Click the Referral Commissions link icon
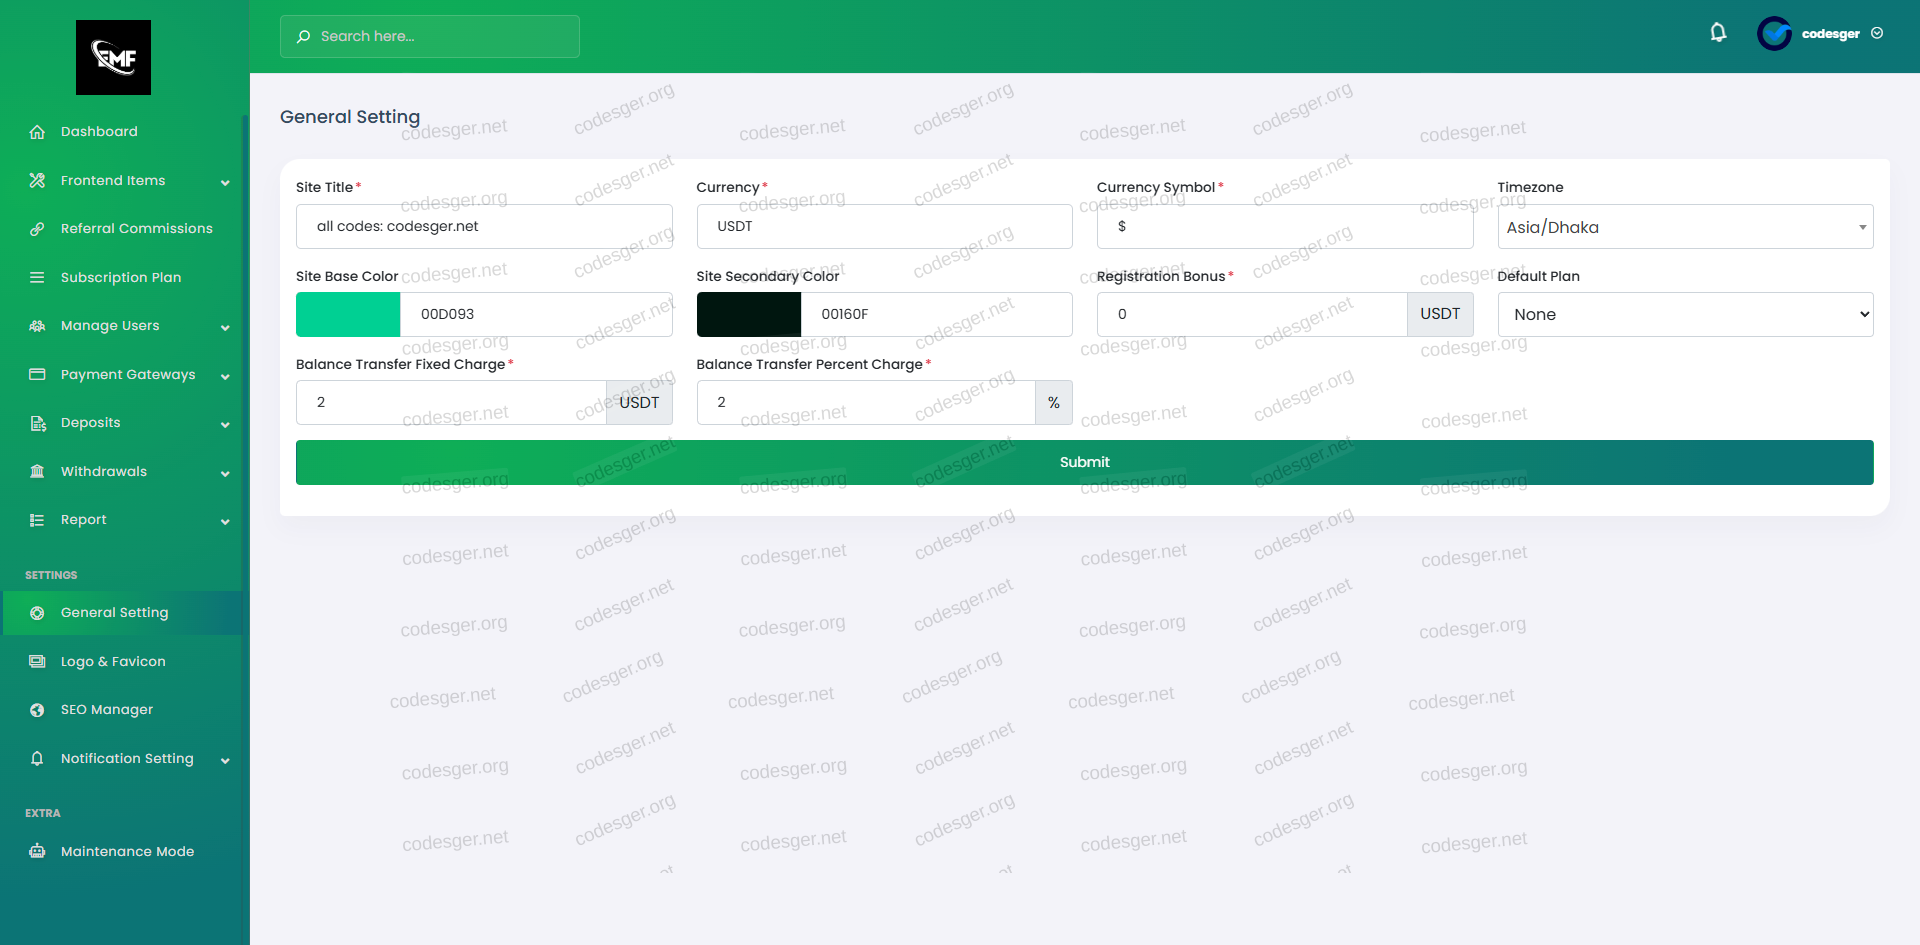Viewport: 1920px width, 945px height. [x=37, y=229]
